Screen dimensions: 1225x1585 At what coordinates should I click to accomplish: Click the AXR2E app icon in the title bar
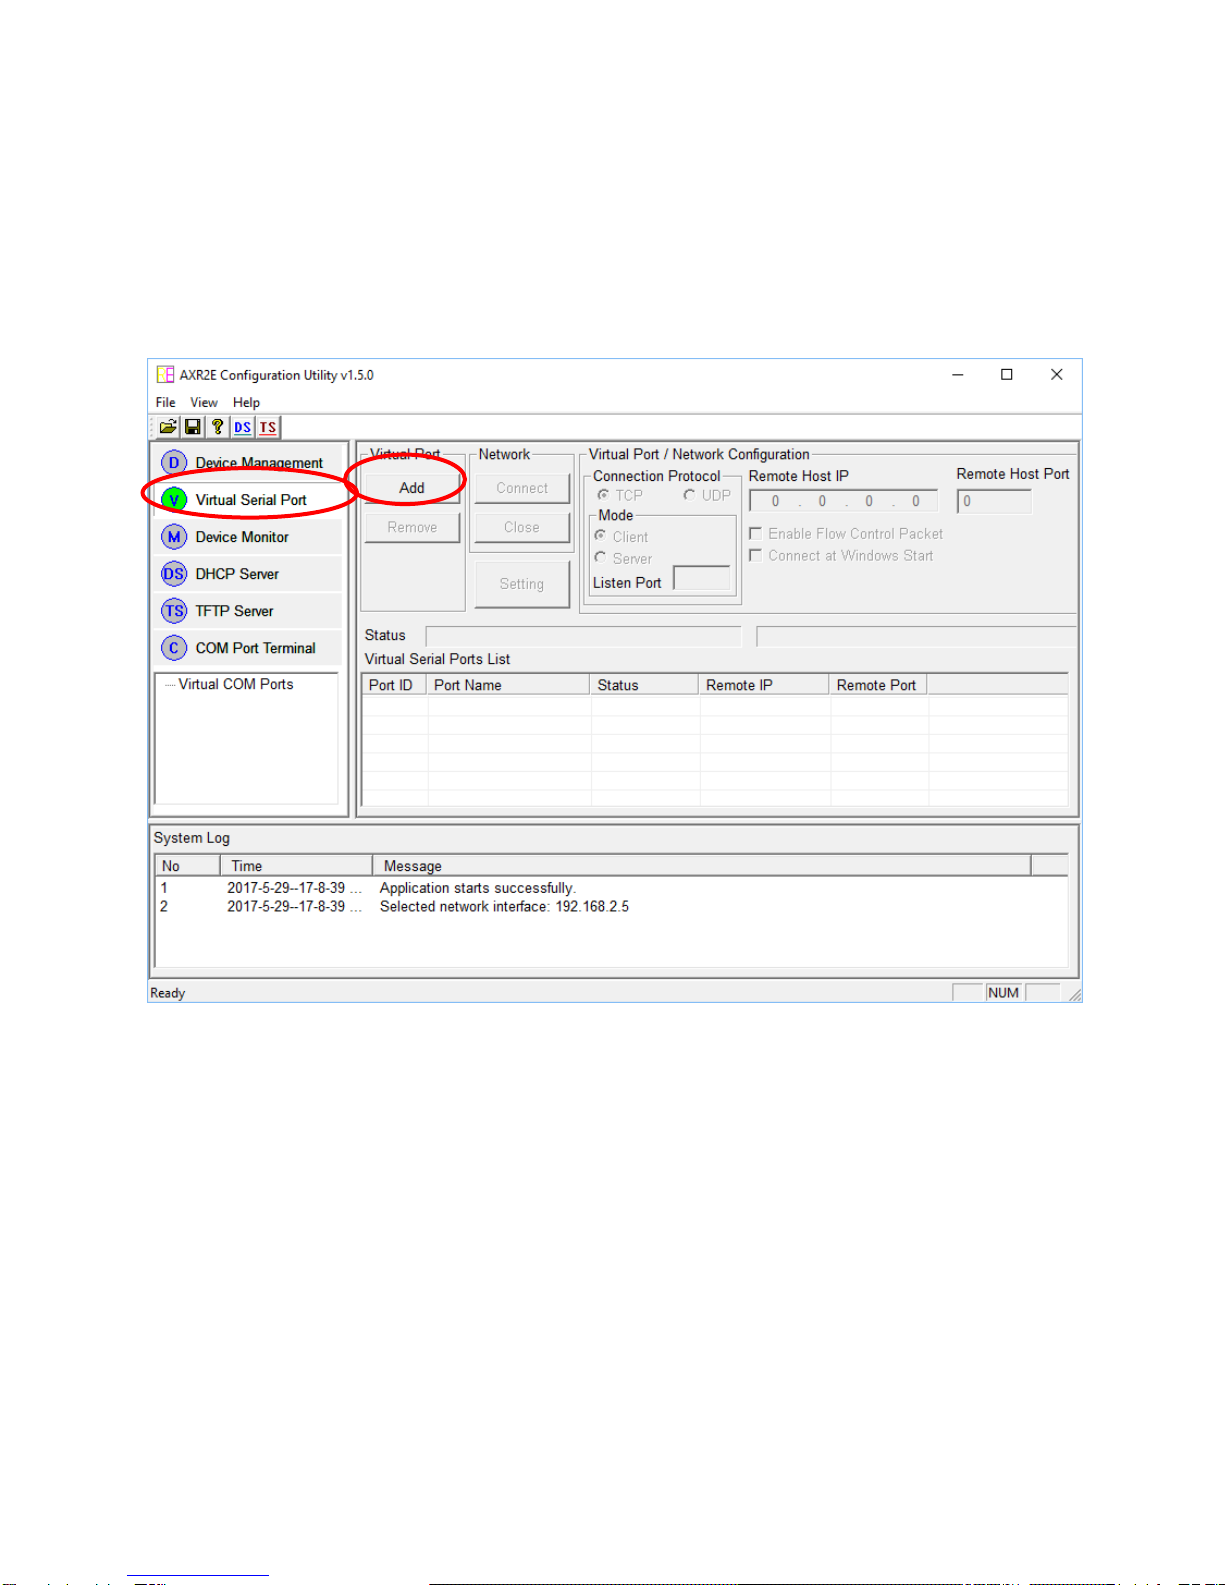[165, 375]
